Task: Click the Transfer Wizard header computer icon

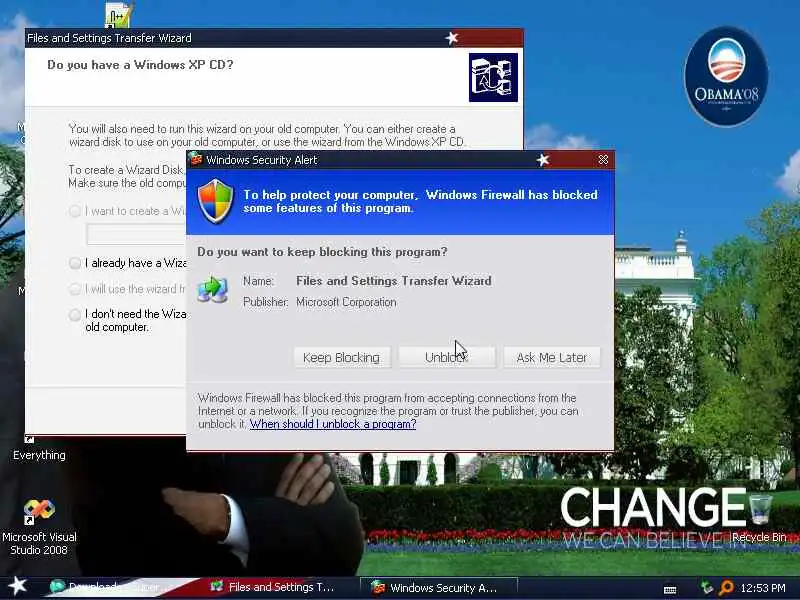Action: (x=493, y=78)
